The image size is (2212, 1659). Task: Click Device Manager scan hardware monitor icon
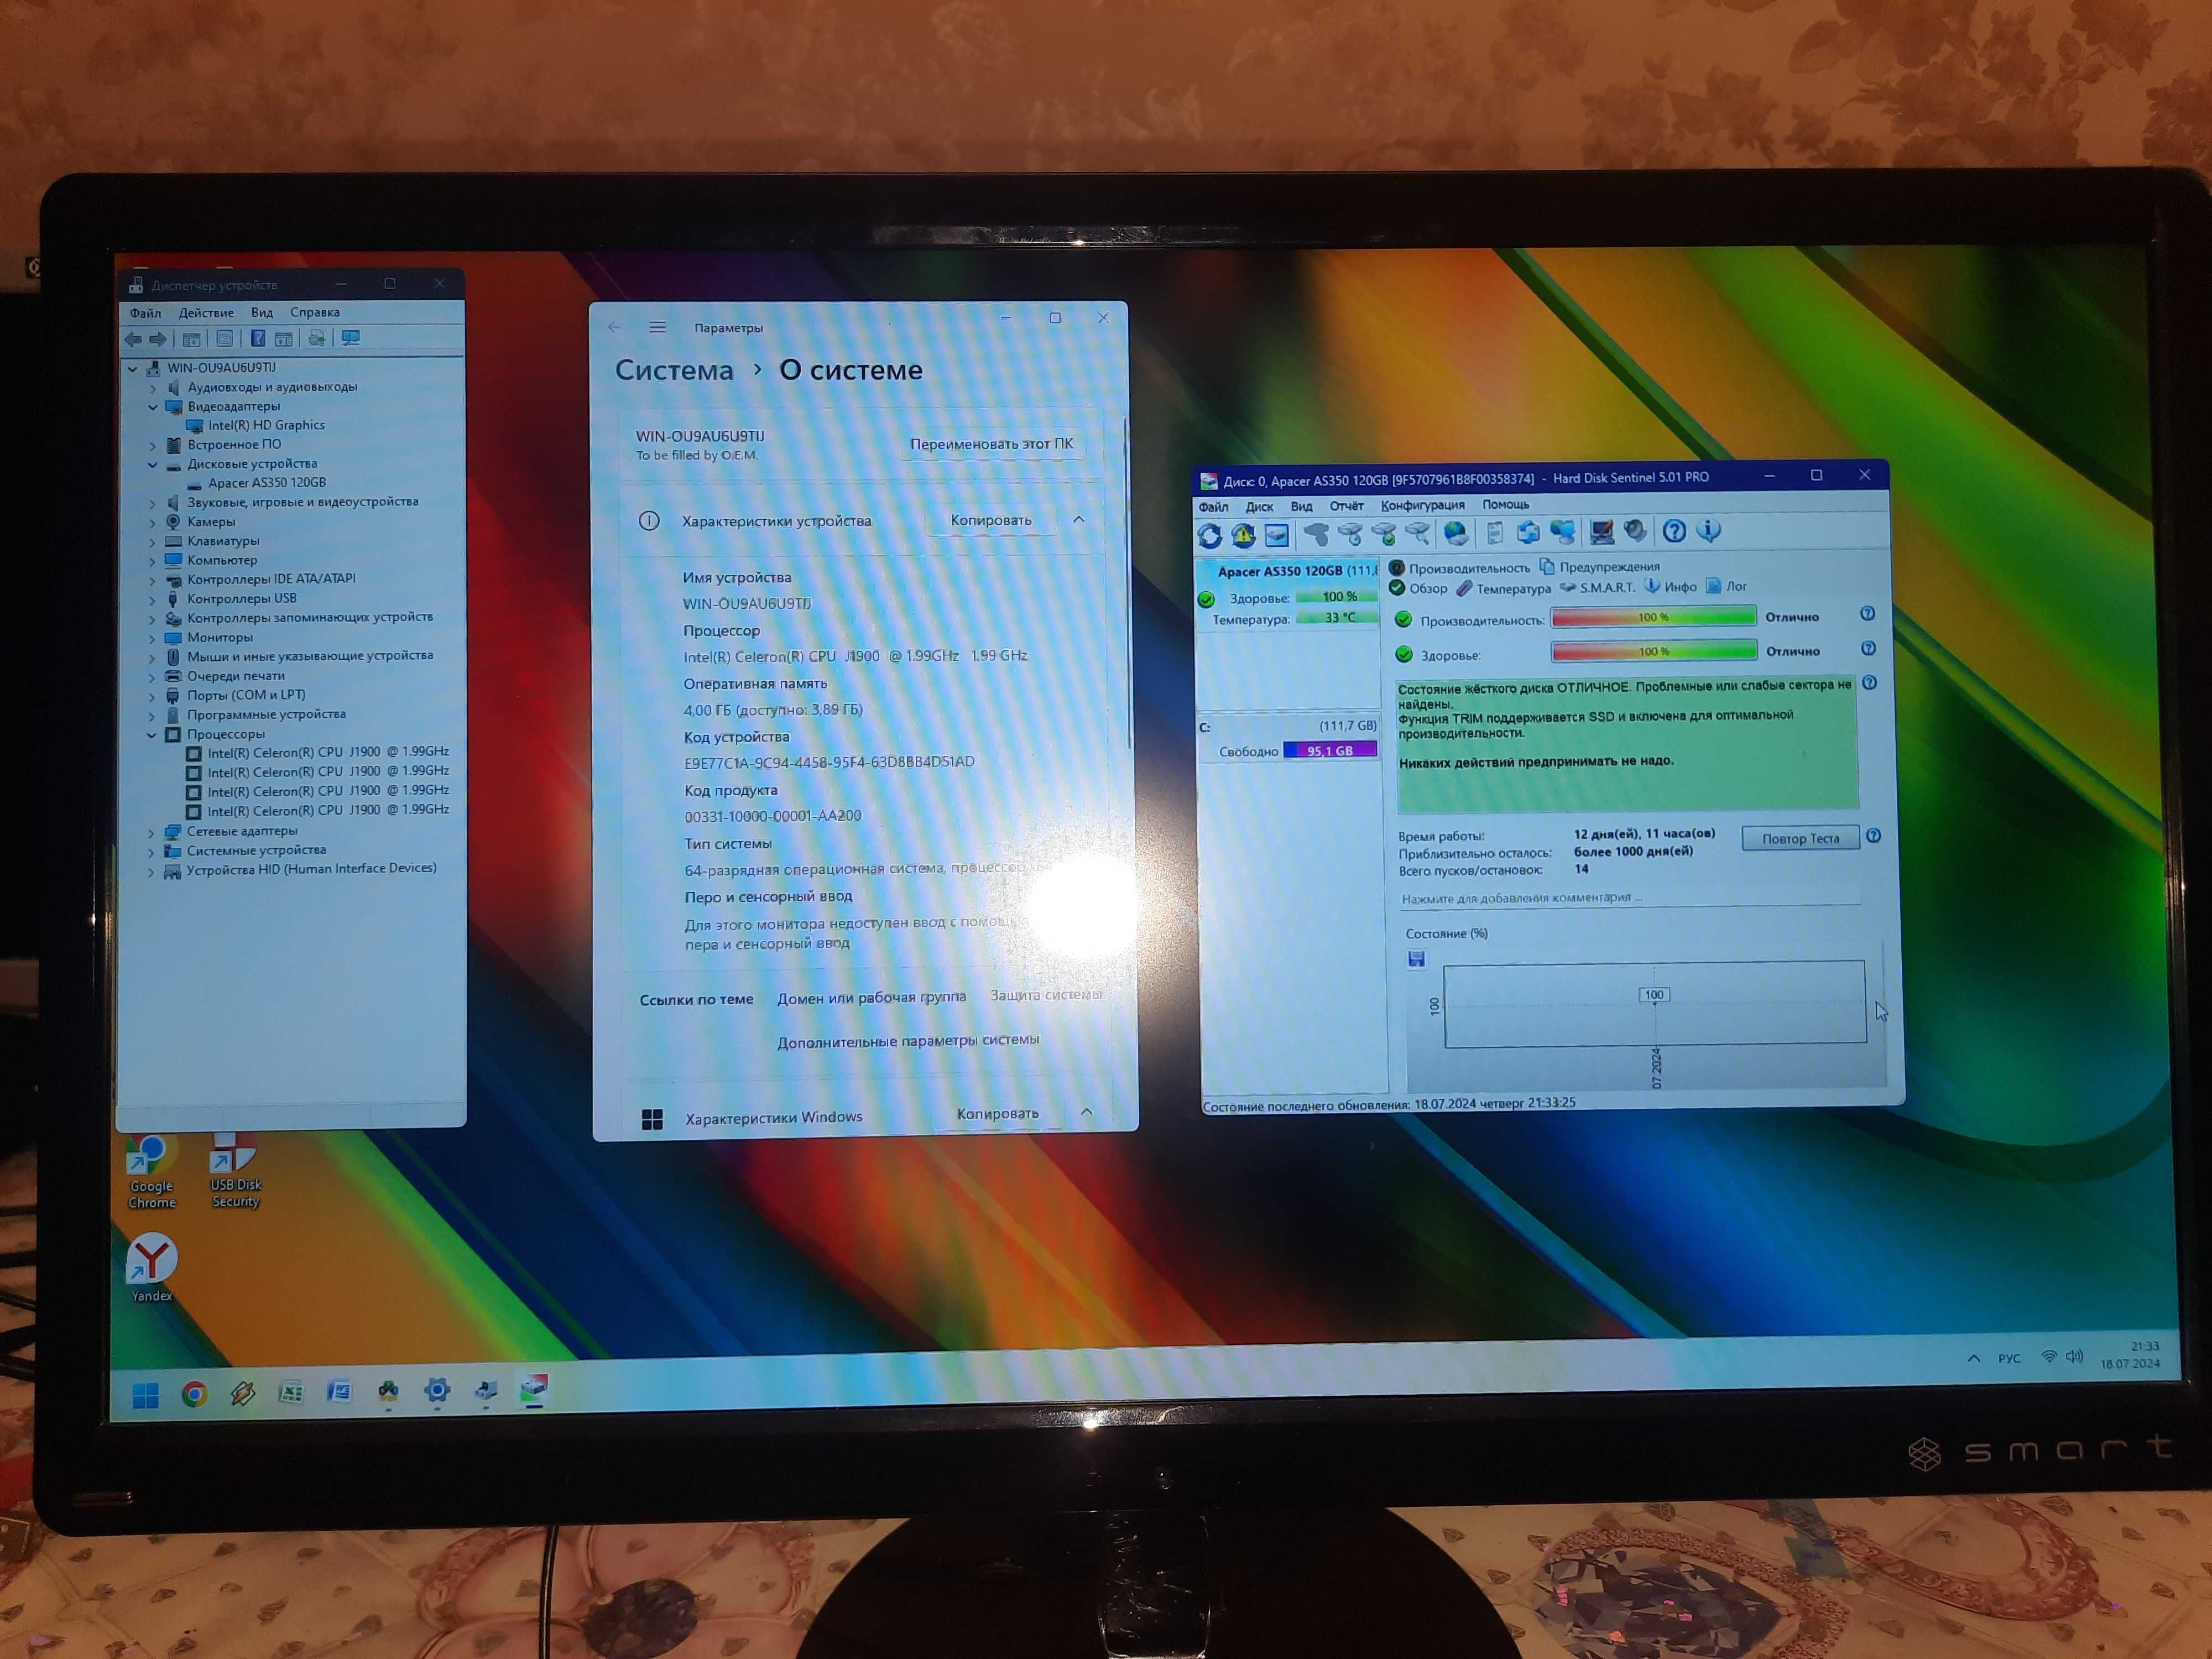point(351,338)
